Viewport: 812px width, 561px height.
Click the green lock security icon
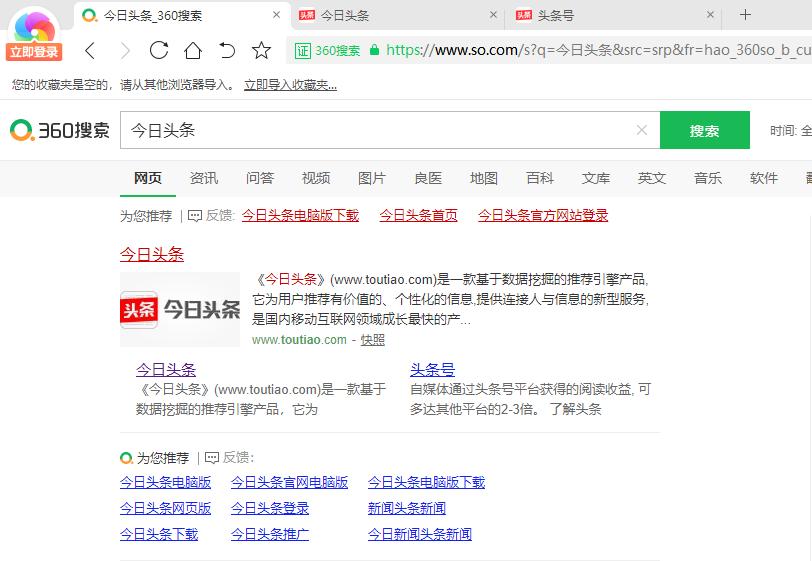pyautogui.click(x=374, y=50)
